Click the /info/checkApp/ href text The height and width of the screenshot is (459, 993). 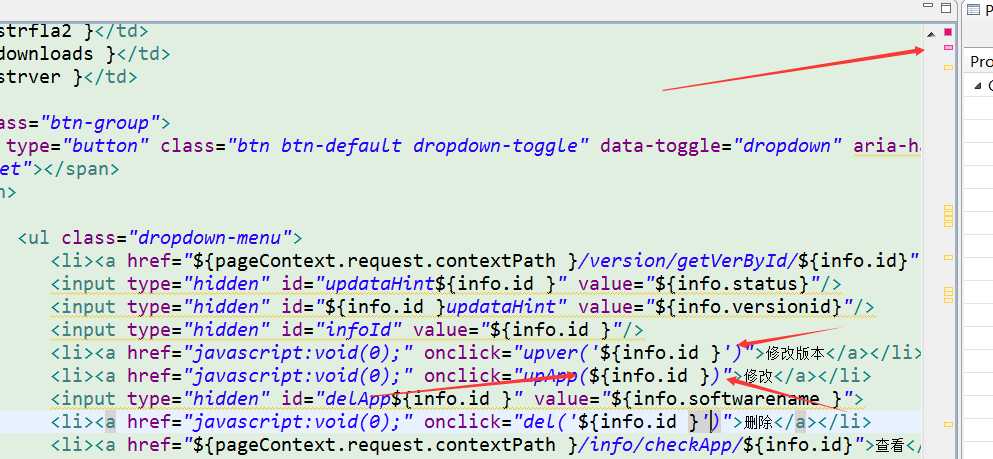tap(661, 444)
